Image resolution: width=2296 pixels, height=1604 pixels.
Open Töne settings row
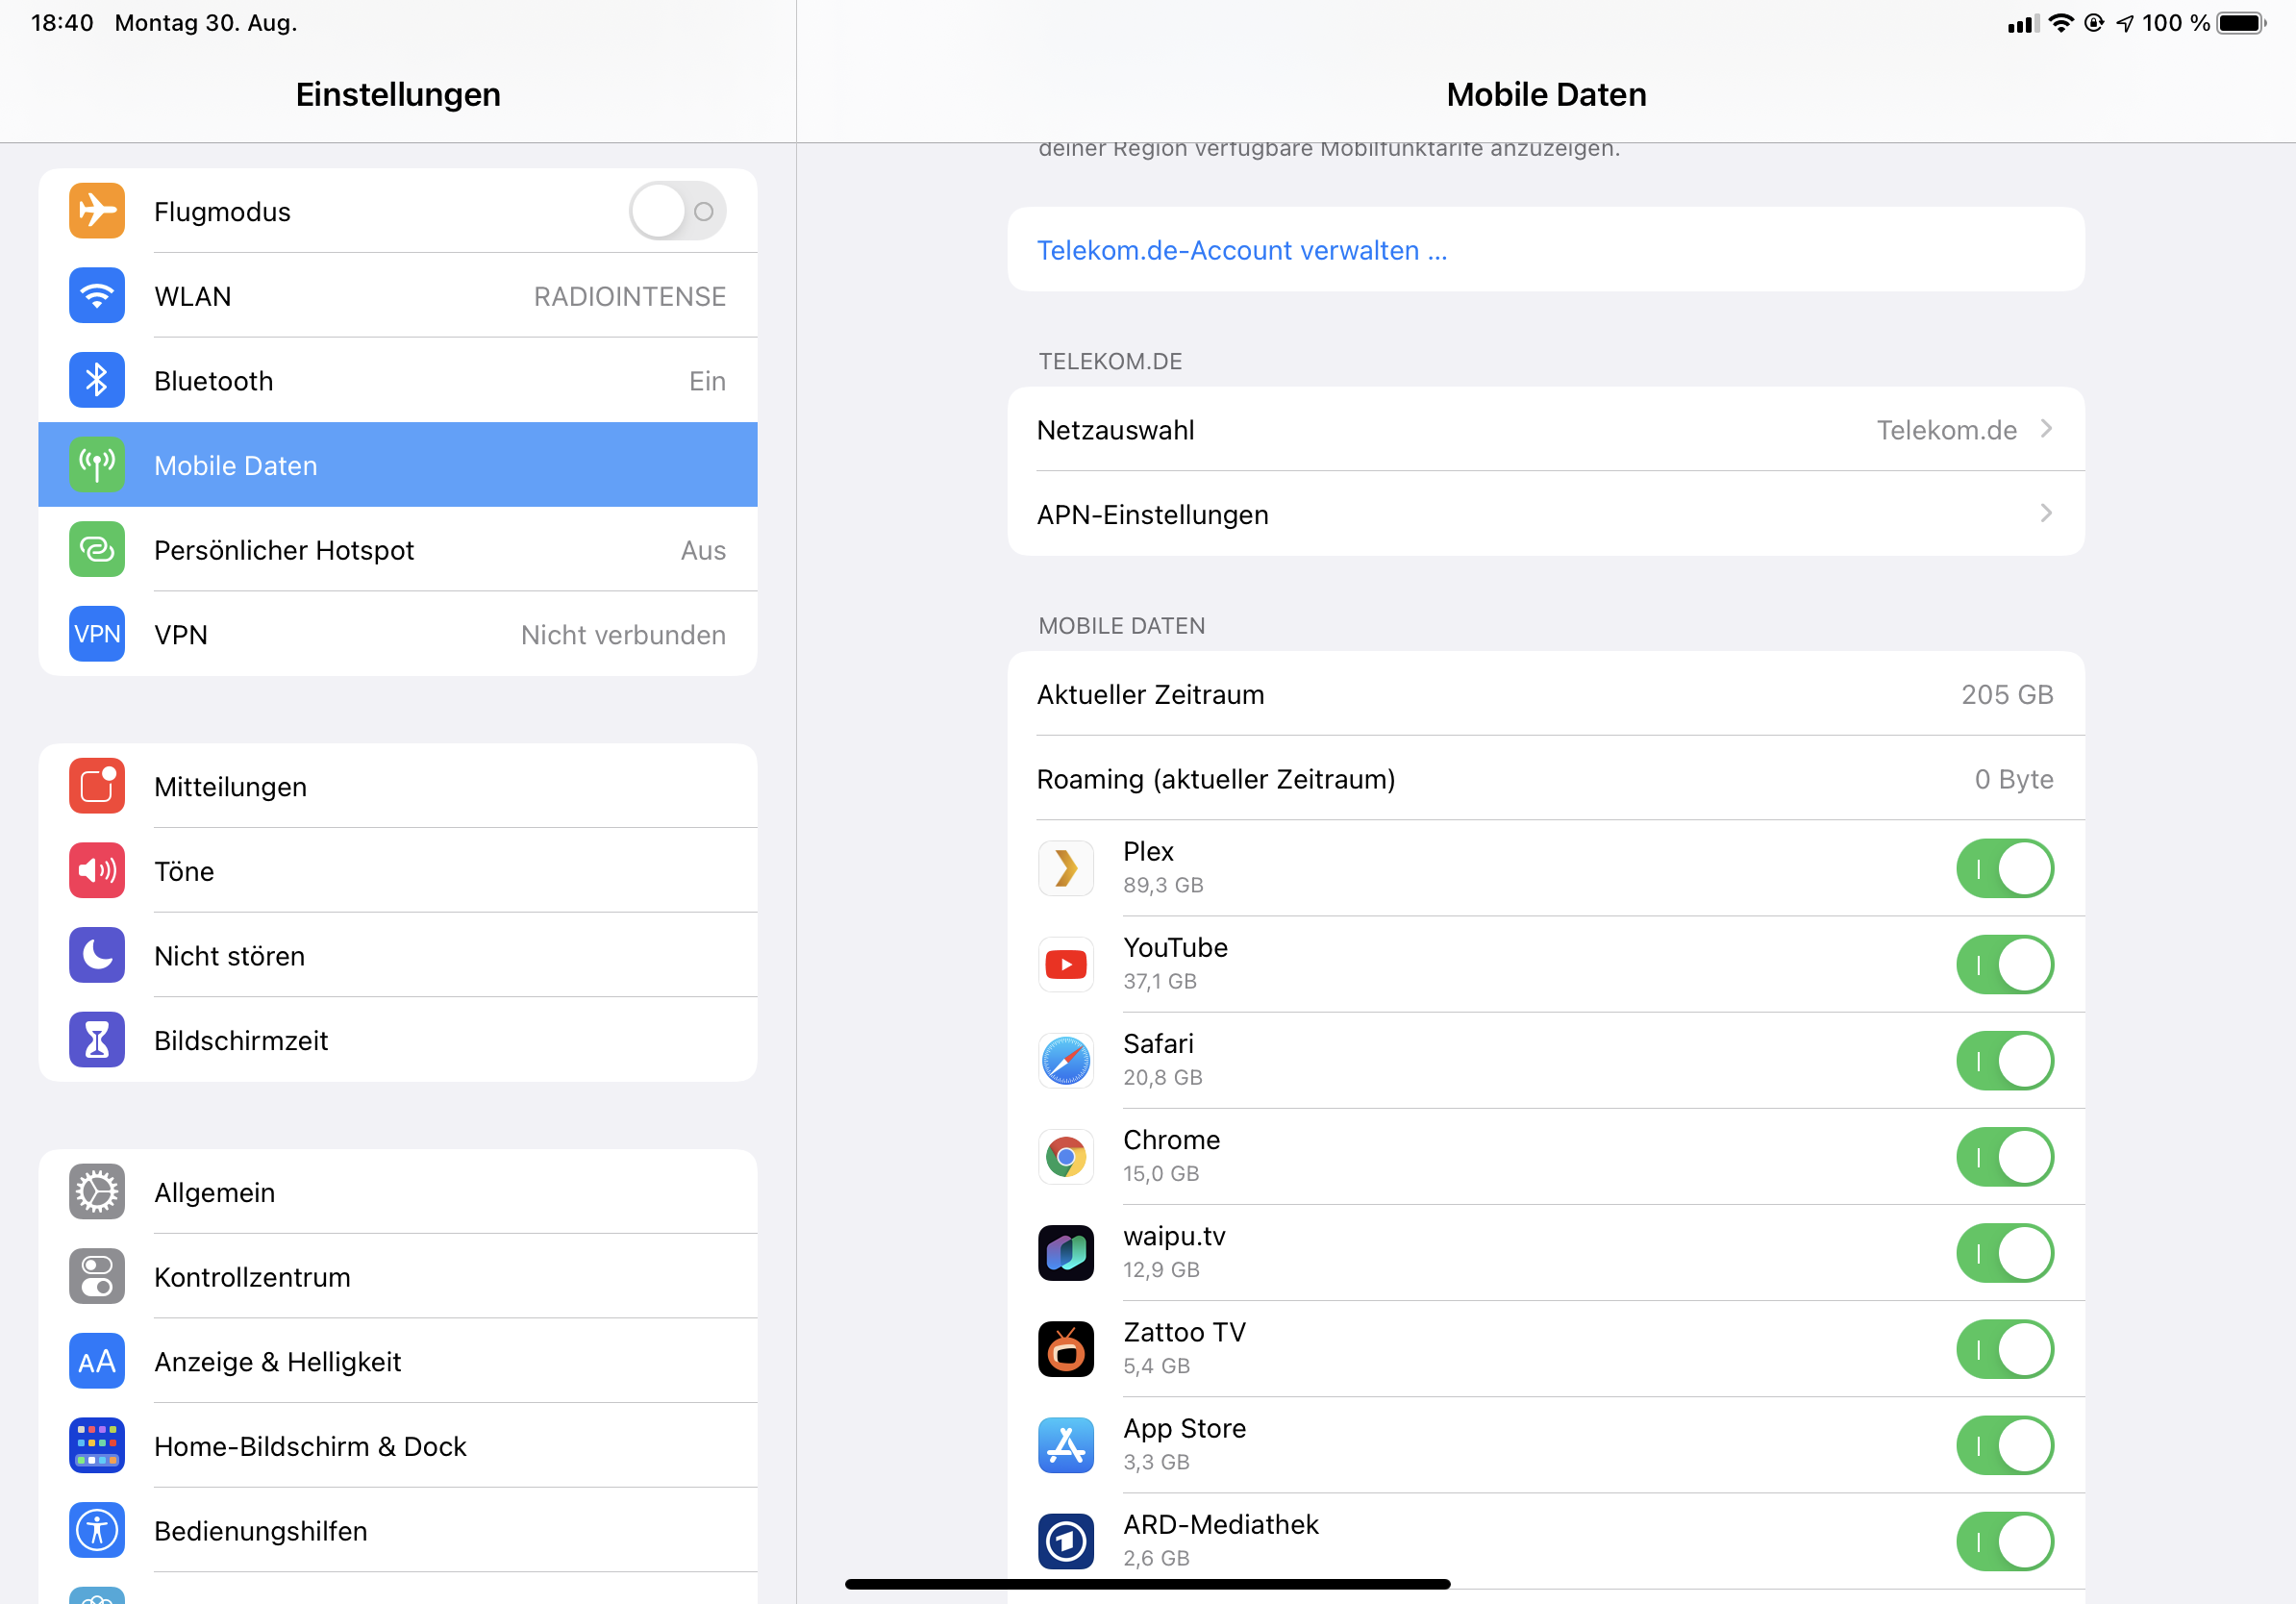pos(398,871)
